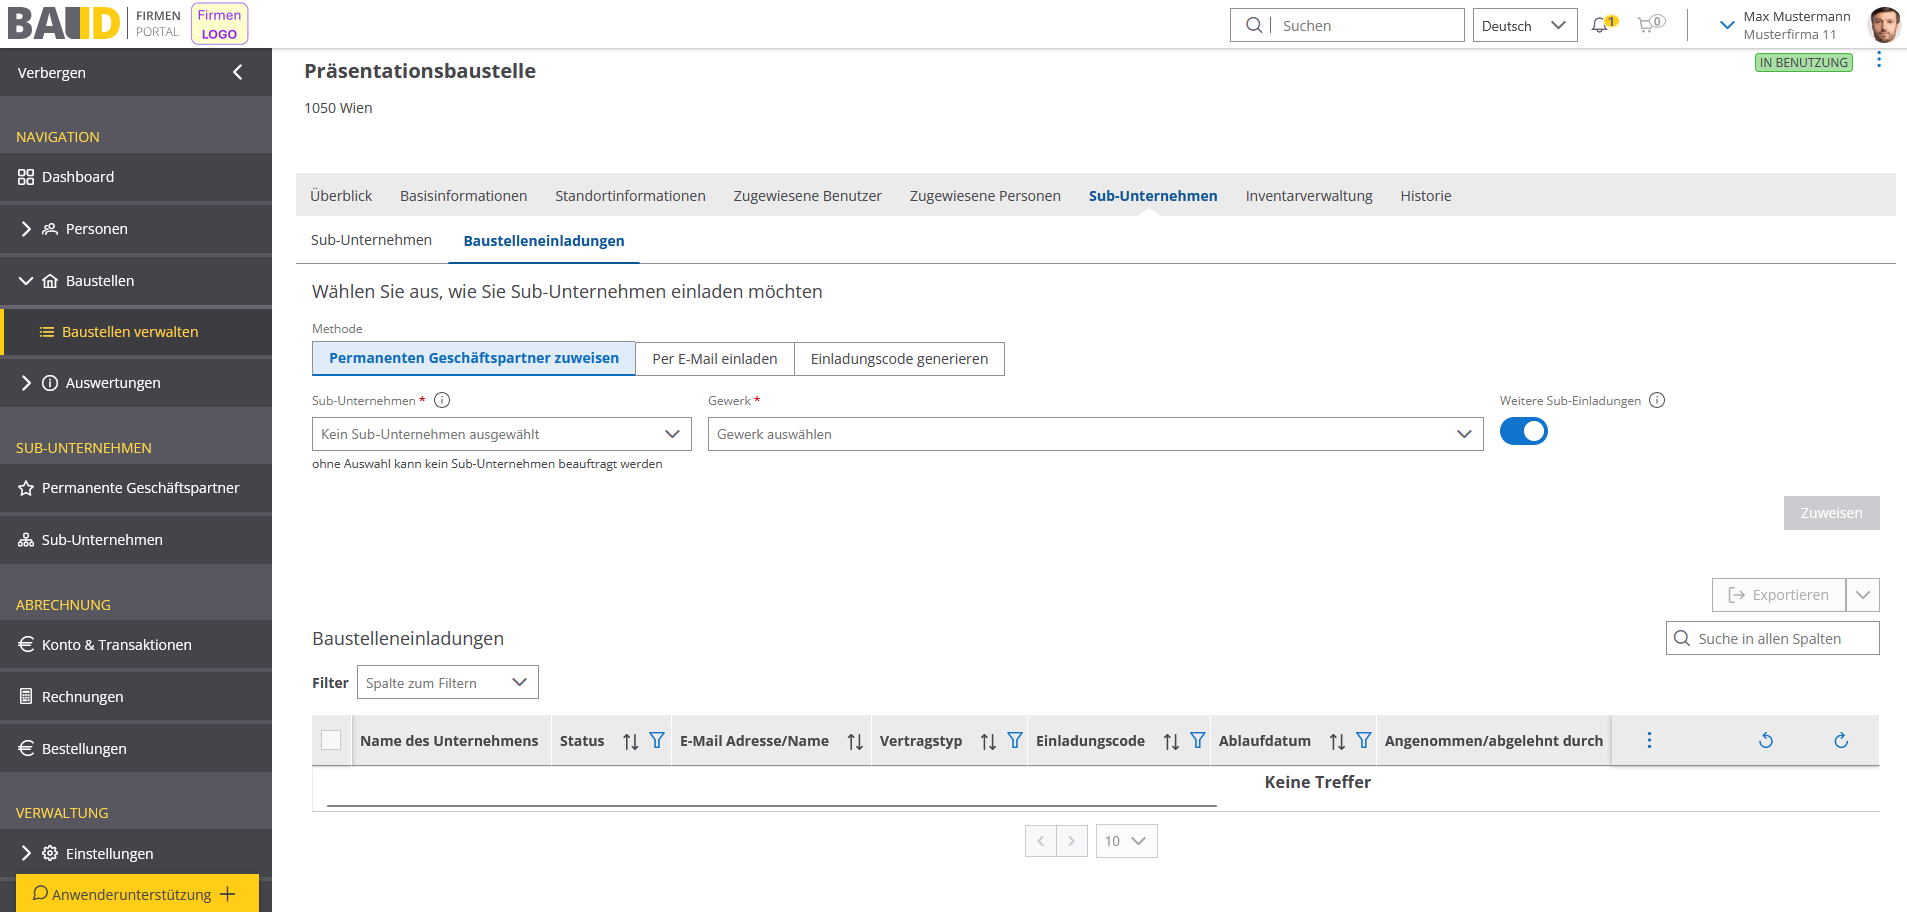The width and height of the screenshot is (1907, 912).
Task: Open page three-dot menu below user avatar
Action: tap(1879, 60)
